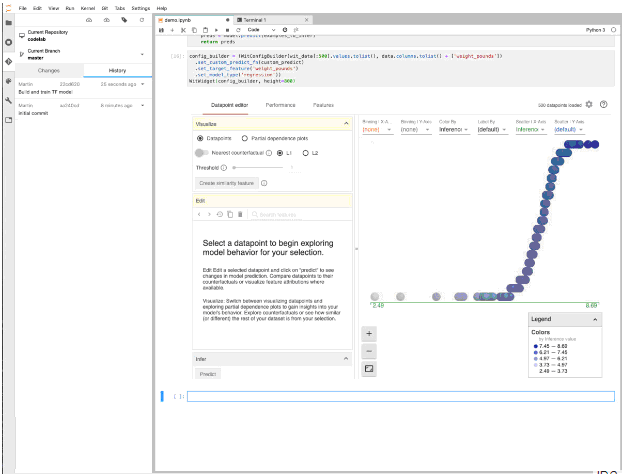Click the Threshold slider
Viewport: 623px width, 474px height.
pyautogui.click(x=258, y=168)
